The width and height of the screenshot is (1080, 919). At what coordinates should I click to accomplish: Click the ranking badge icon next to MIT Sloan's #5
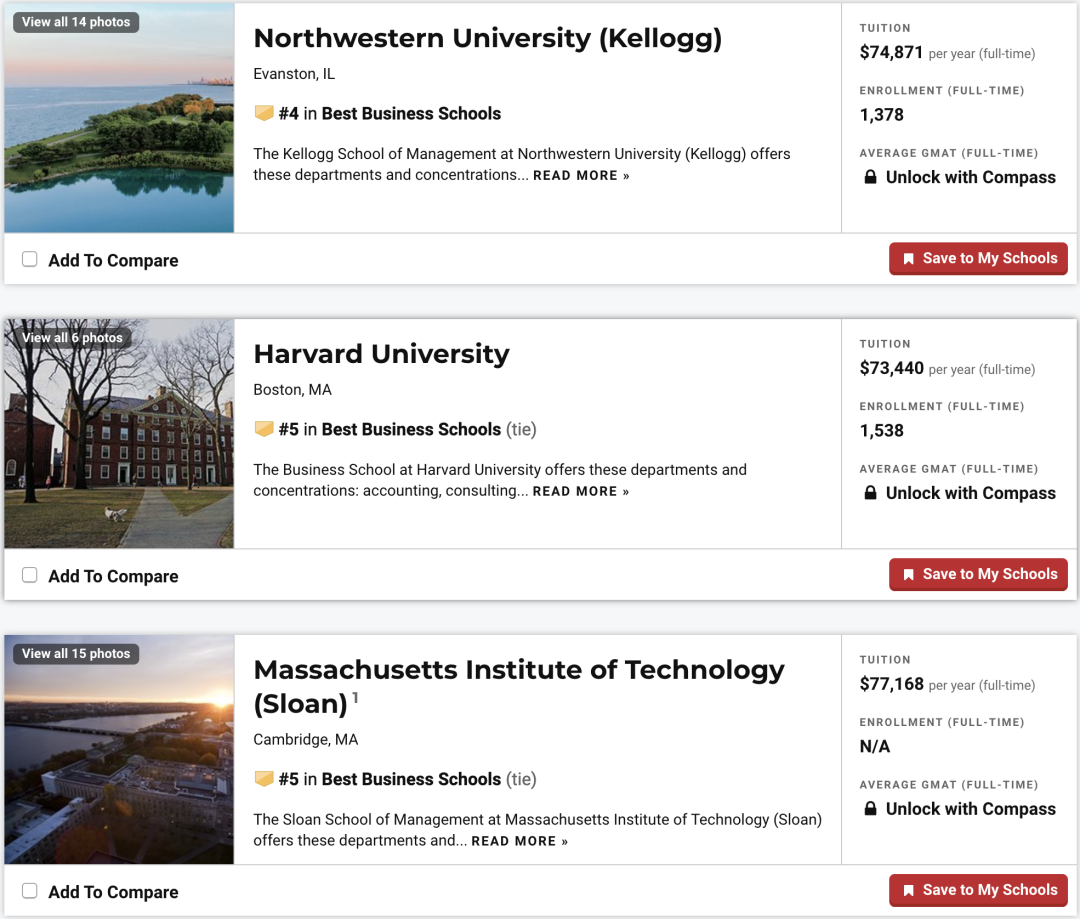pos(264,778)
